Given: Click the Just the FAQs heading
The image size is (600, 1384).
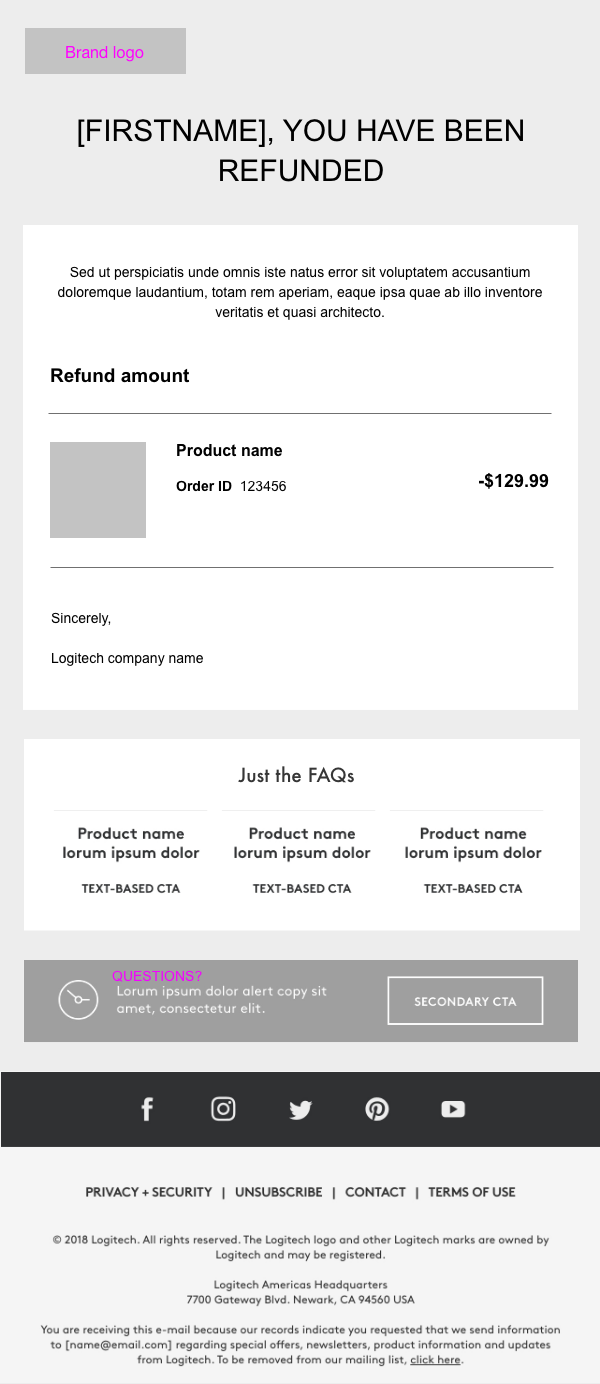Looking at the screenshot, I should (x=296, y=775).
